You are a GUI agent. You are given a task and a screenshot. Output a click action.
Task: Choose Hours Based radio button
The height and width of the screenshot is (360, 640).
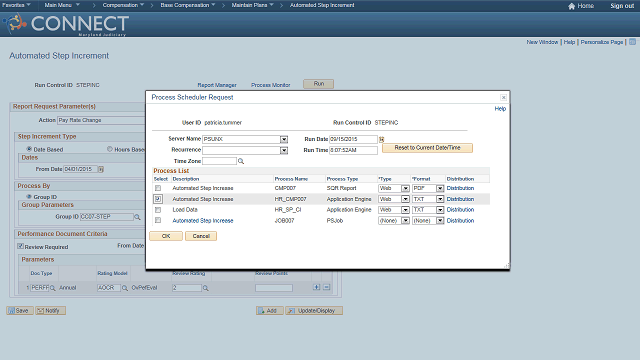point(110,149)
